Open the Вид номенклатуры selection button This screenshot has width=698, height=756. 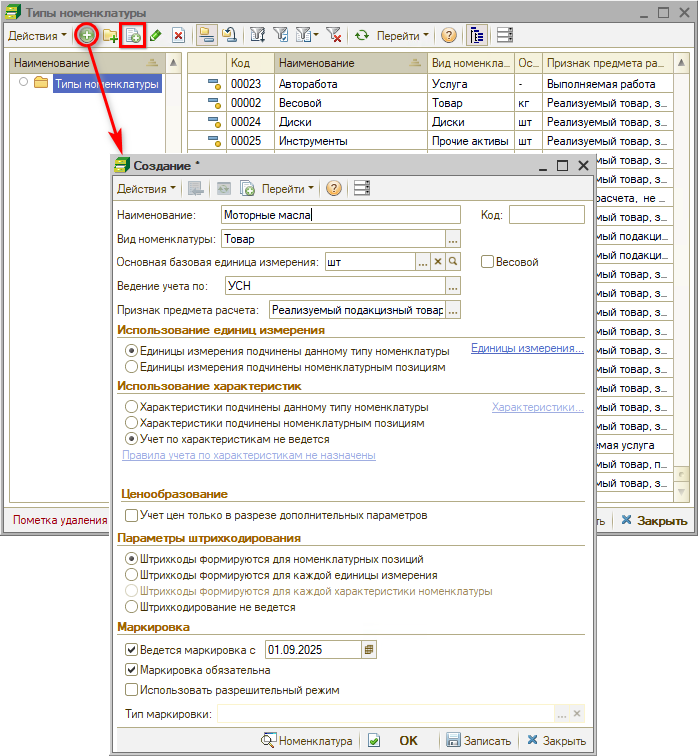point(453,239)
